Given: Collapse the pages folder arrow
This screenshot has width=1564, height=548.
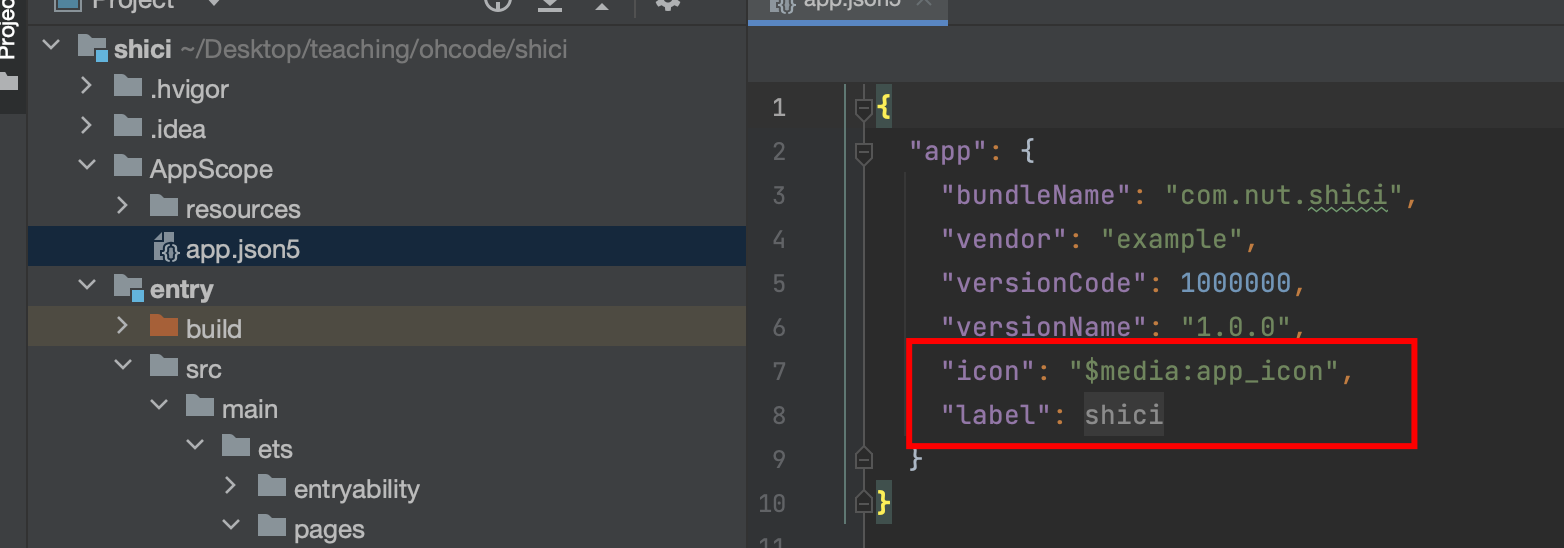Looking at the screenshot, I should pyautogui.click(x=232, y=527).
